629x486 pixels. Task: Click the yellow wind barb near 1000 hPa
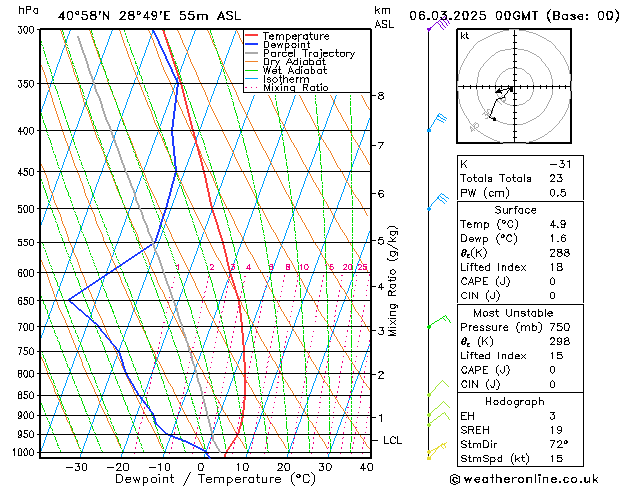click(433, 453)
